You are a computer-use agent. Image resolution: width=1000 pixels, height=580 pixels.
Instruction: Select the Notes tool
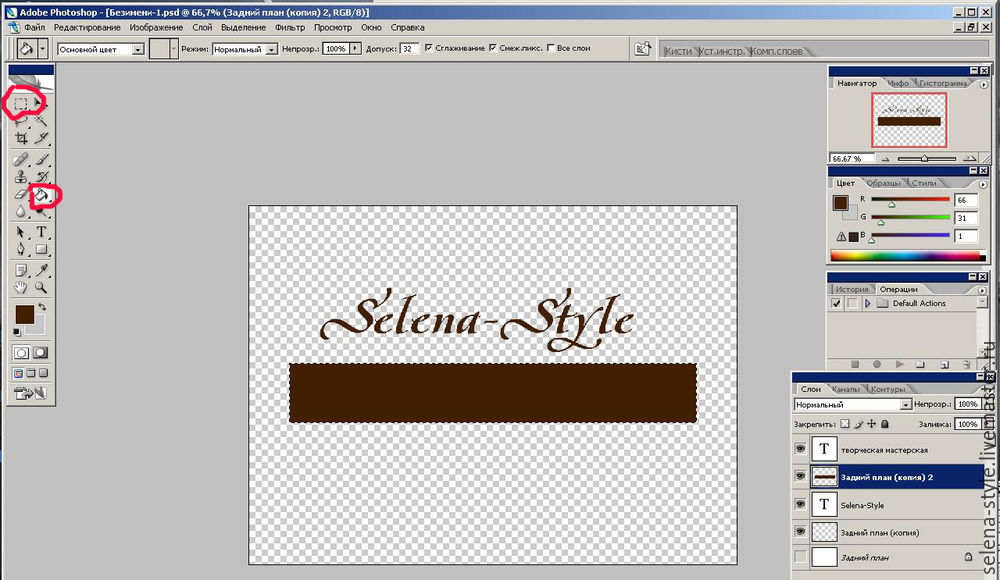[x=20, y=271]
